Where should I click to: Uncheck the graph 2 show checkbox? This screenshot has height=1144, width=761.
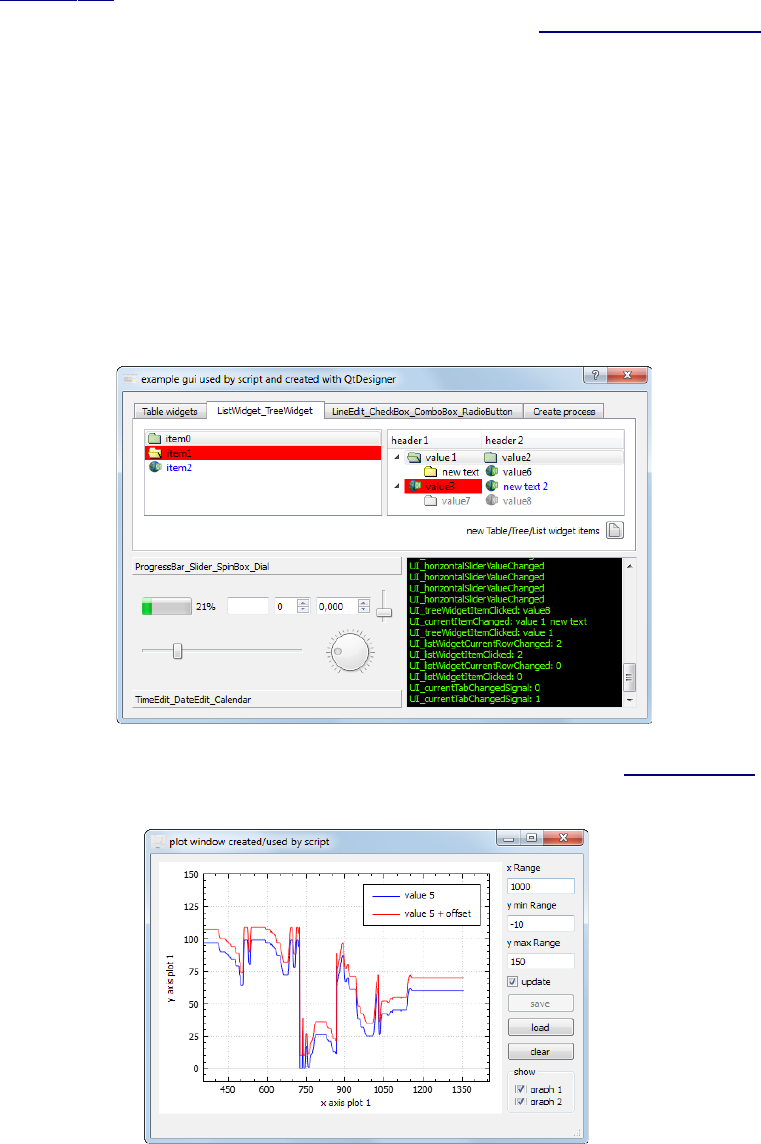(x=520, y=1102)
